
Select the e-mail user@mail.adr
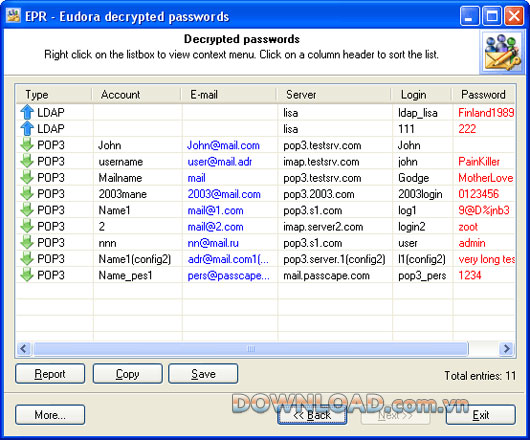click(x=220, y=162)
